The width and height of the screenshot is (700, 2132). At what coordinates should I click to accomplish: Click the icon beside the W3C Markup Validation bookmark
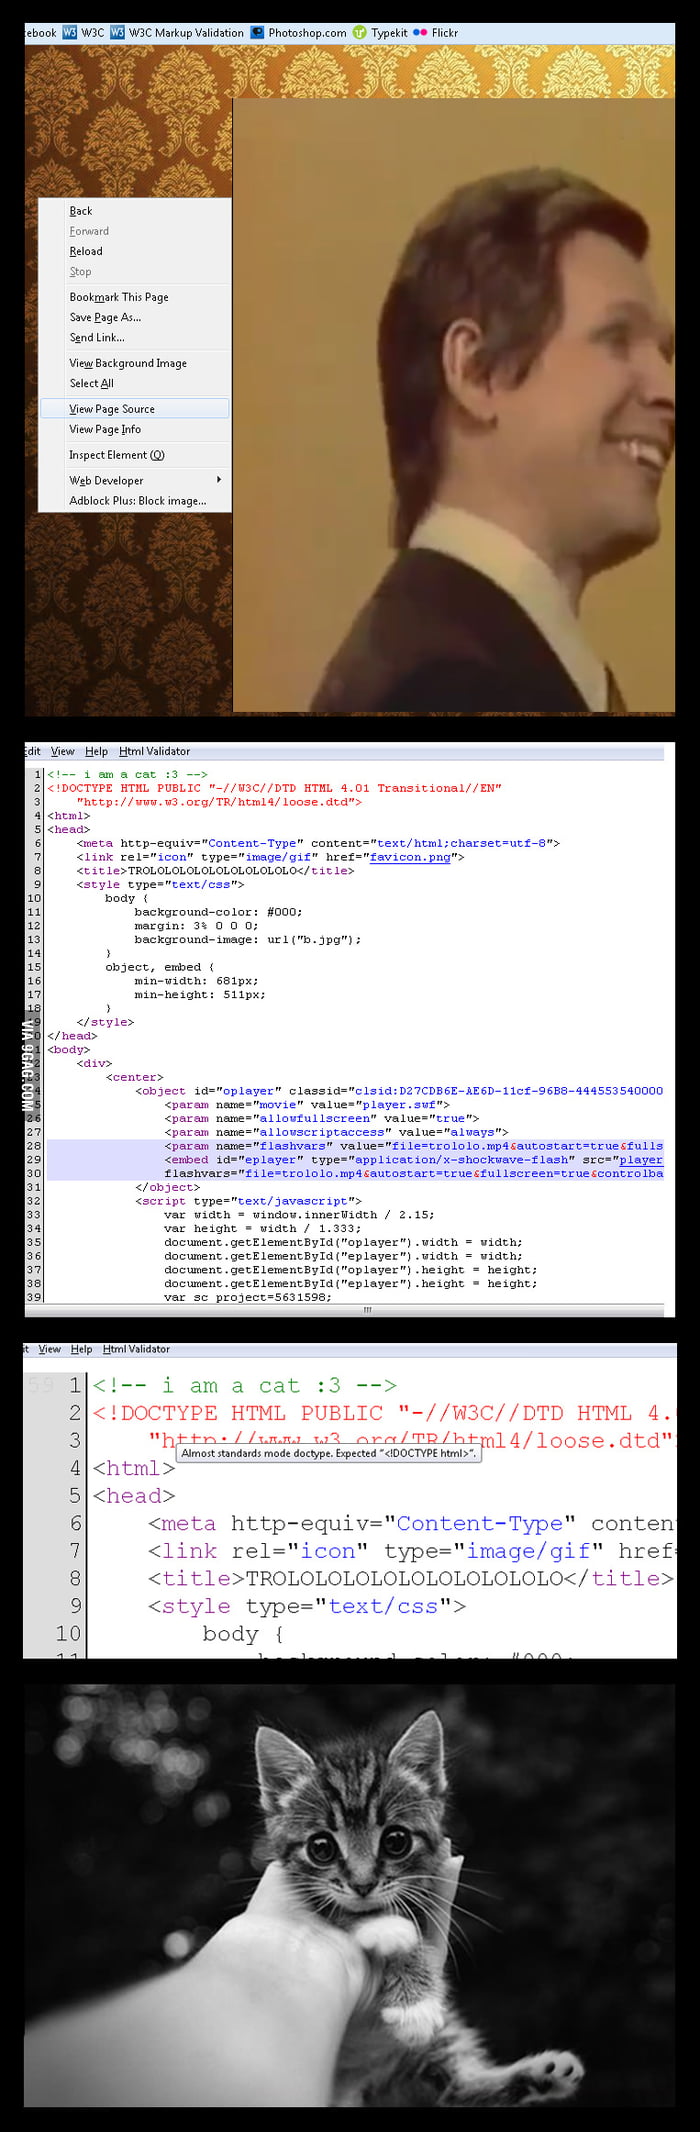(x=117, y=33)
